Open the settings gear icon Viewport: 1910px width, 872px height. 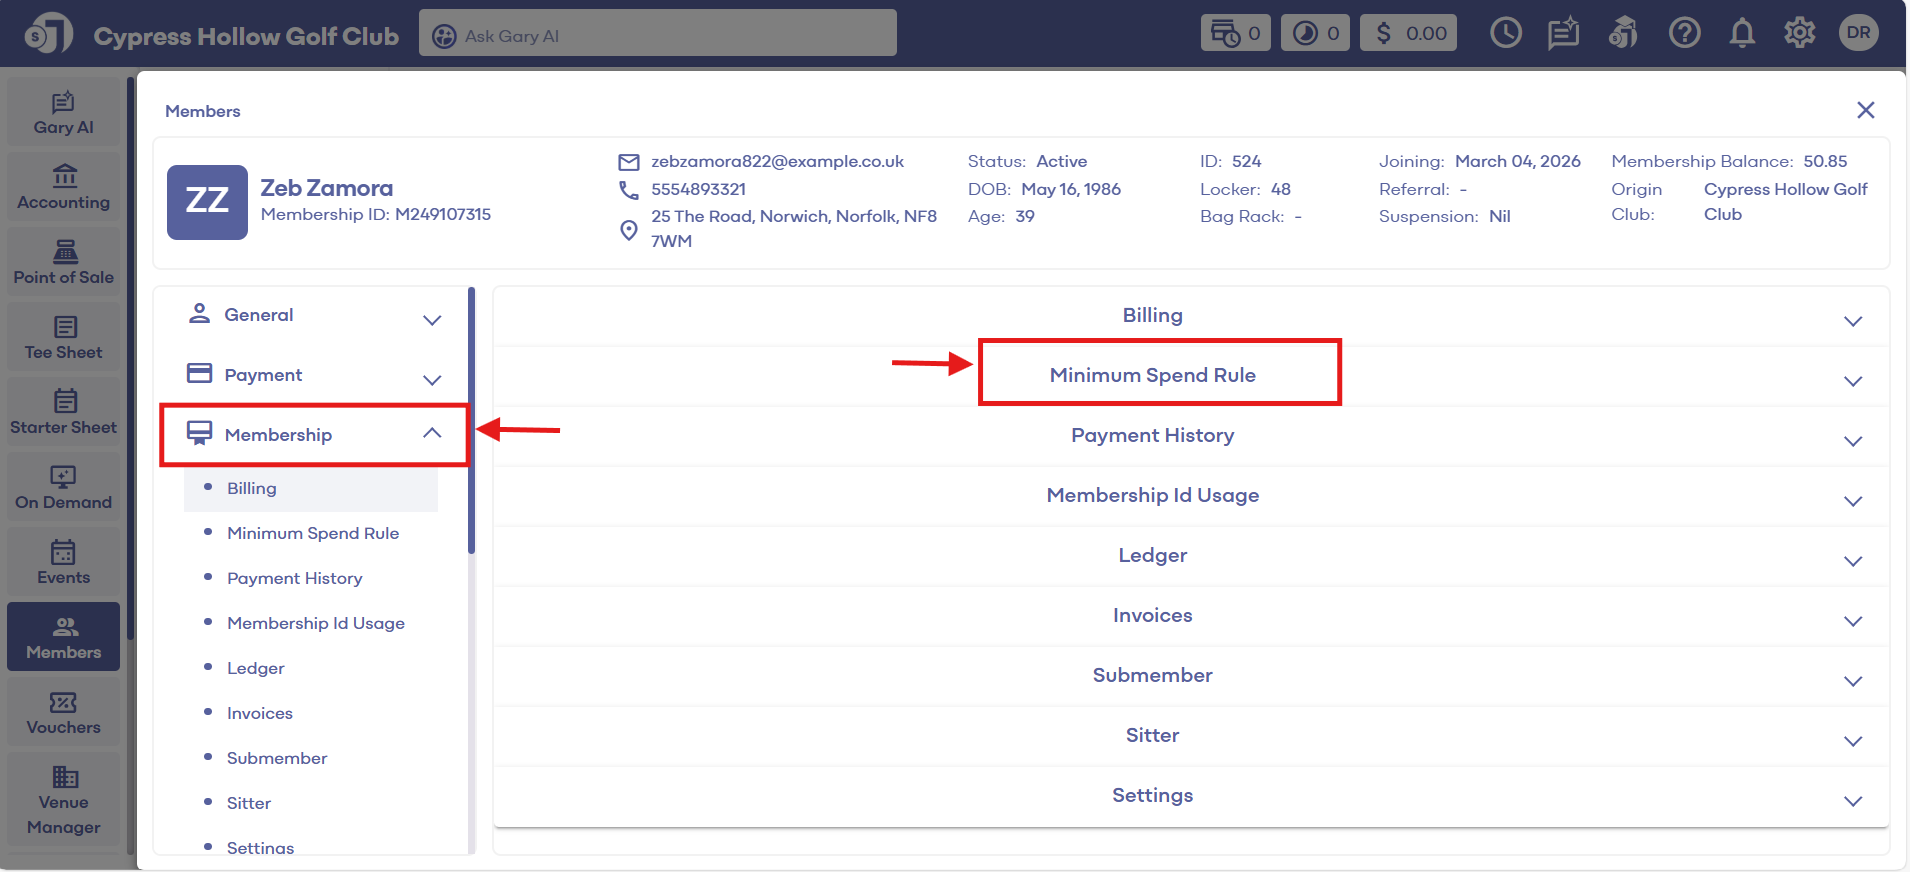1799,33
